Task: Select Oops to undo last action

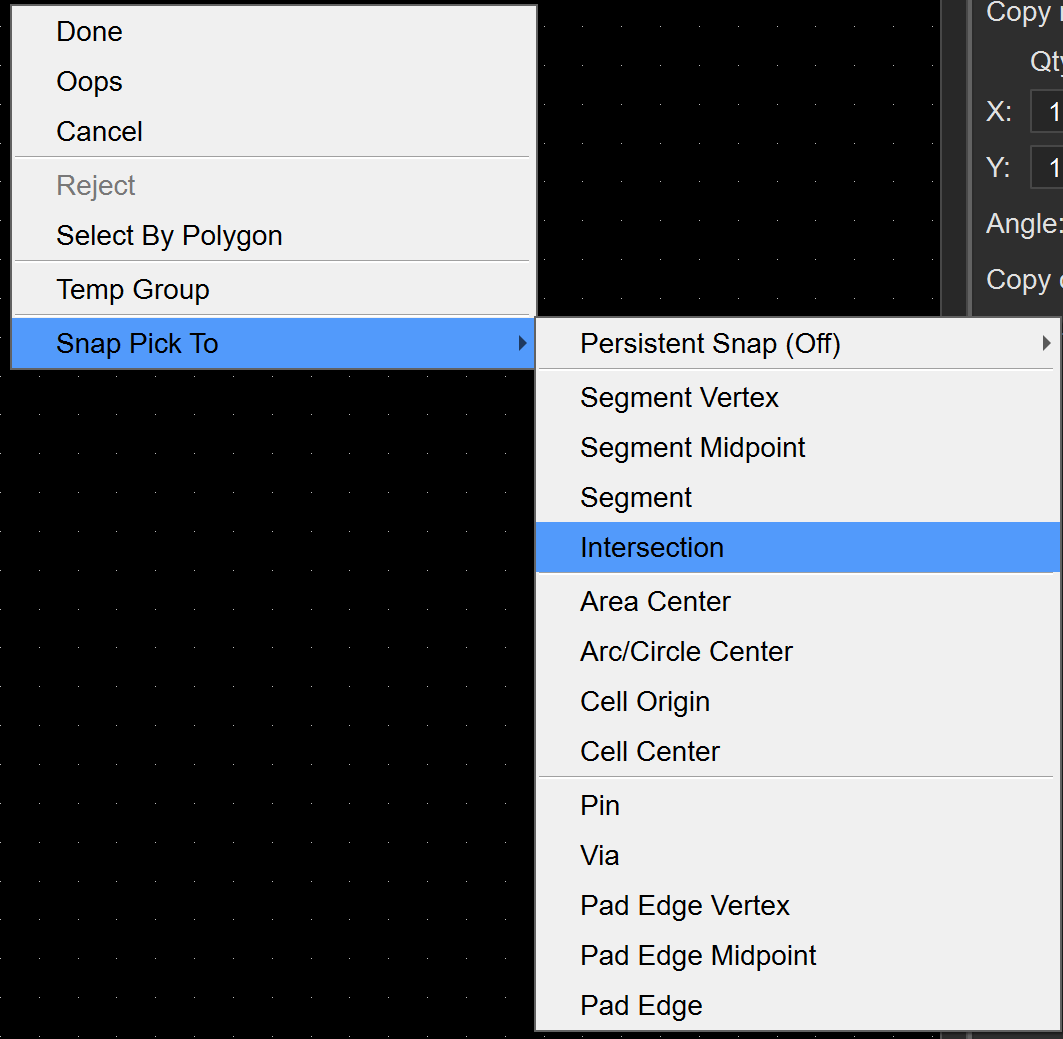Action: pyautogui.click(x=90, y=82)
